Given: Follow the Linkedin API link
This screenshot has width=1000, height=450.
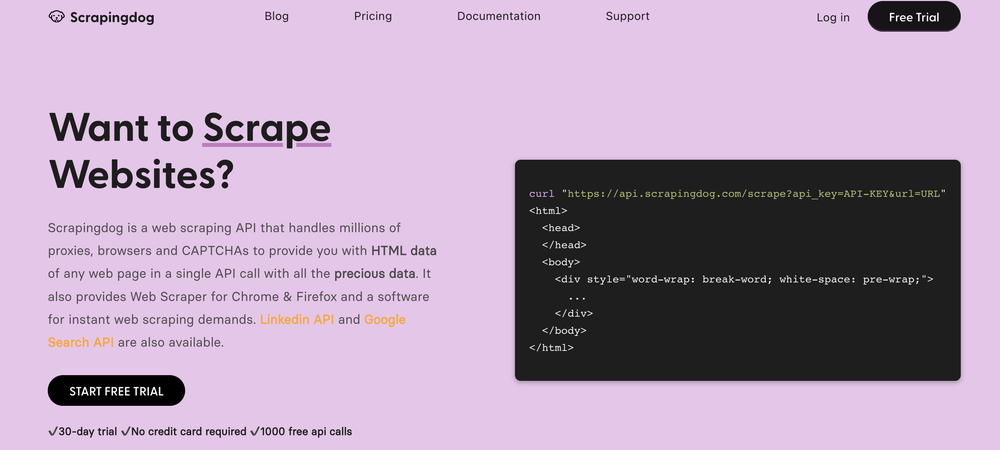Looking at the screenshot, I should click(x=297, y=319).
